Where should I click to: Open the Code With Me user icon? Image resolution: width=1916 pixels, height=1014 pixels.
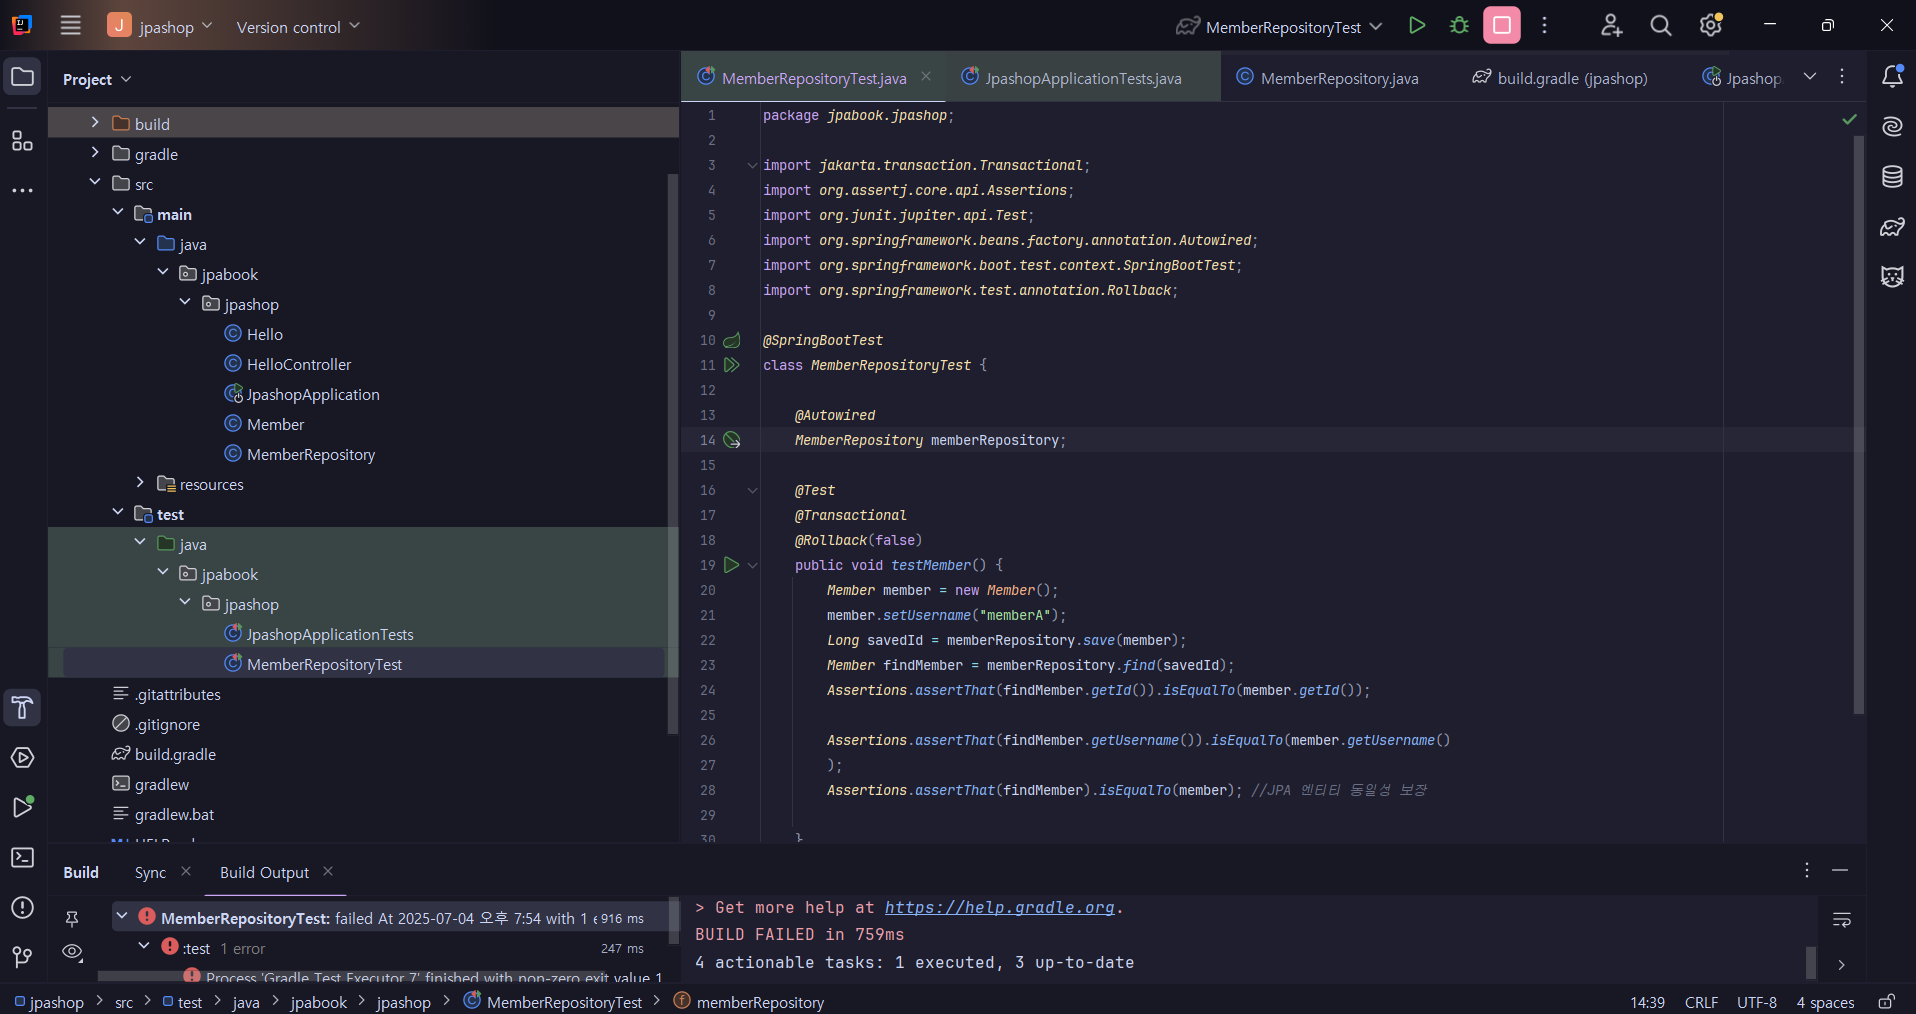click(x=1611, y=26)
